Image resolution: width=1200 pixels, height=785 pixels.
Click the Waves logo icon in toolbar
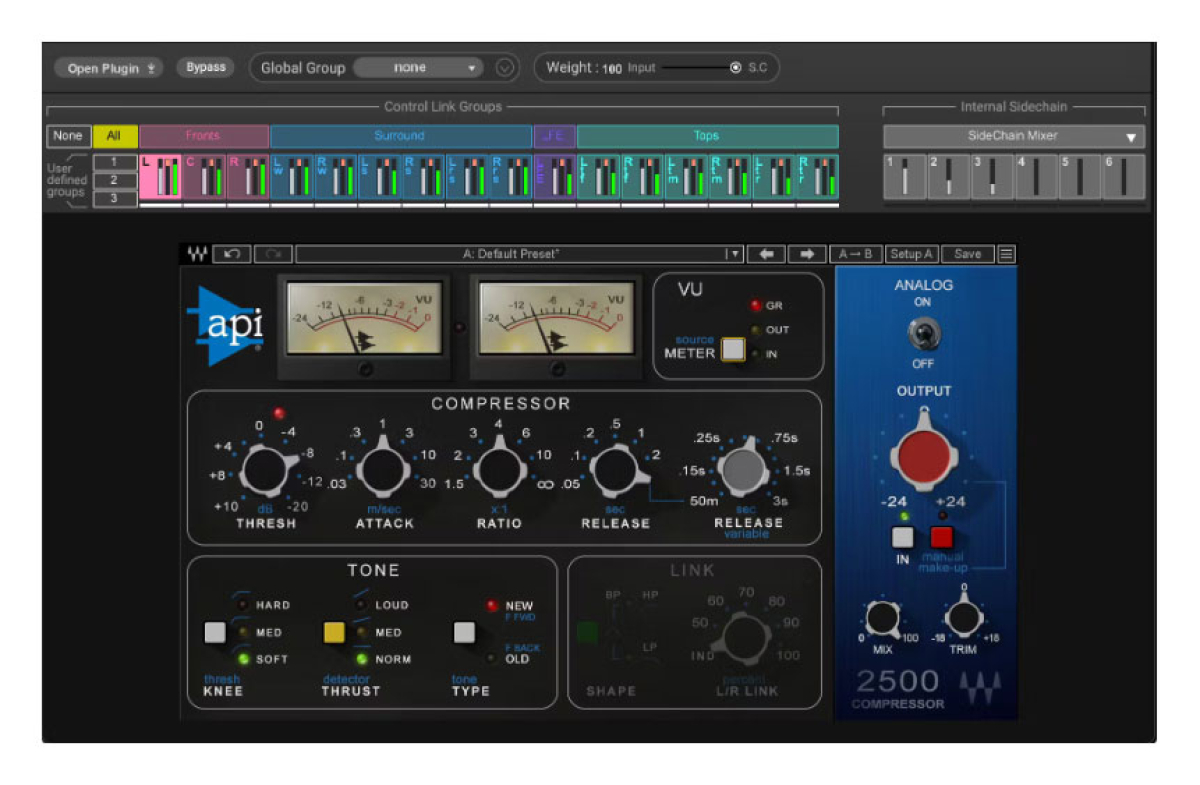pyautogui.click(x=196, y=254)
